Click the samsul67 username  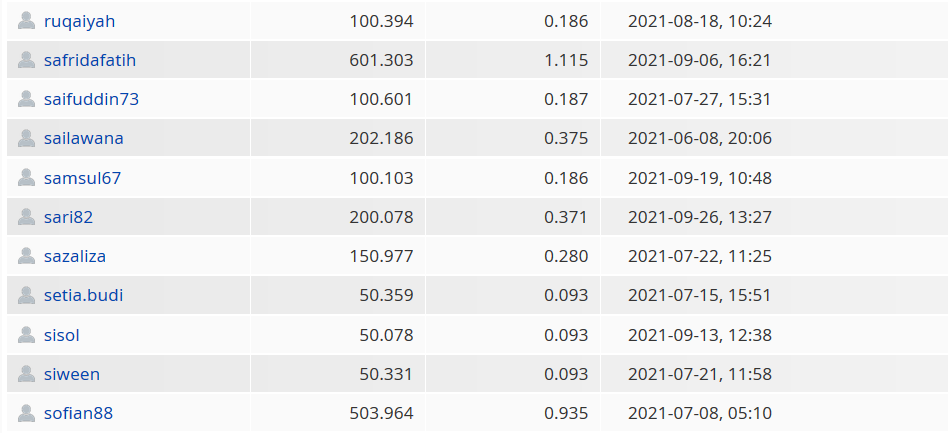point(82,178)
